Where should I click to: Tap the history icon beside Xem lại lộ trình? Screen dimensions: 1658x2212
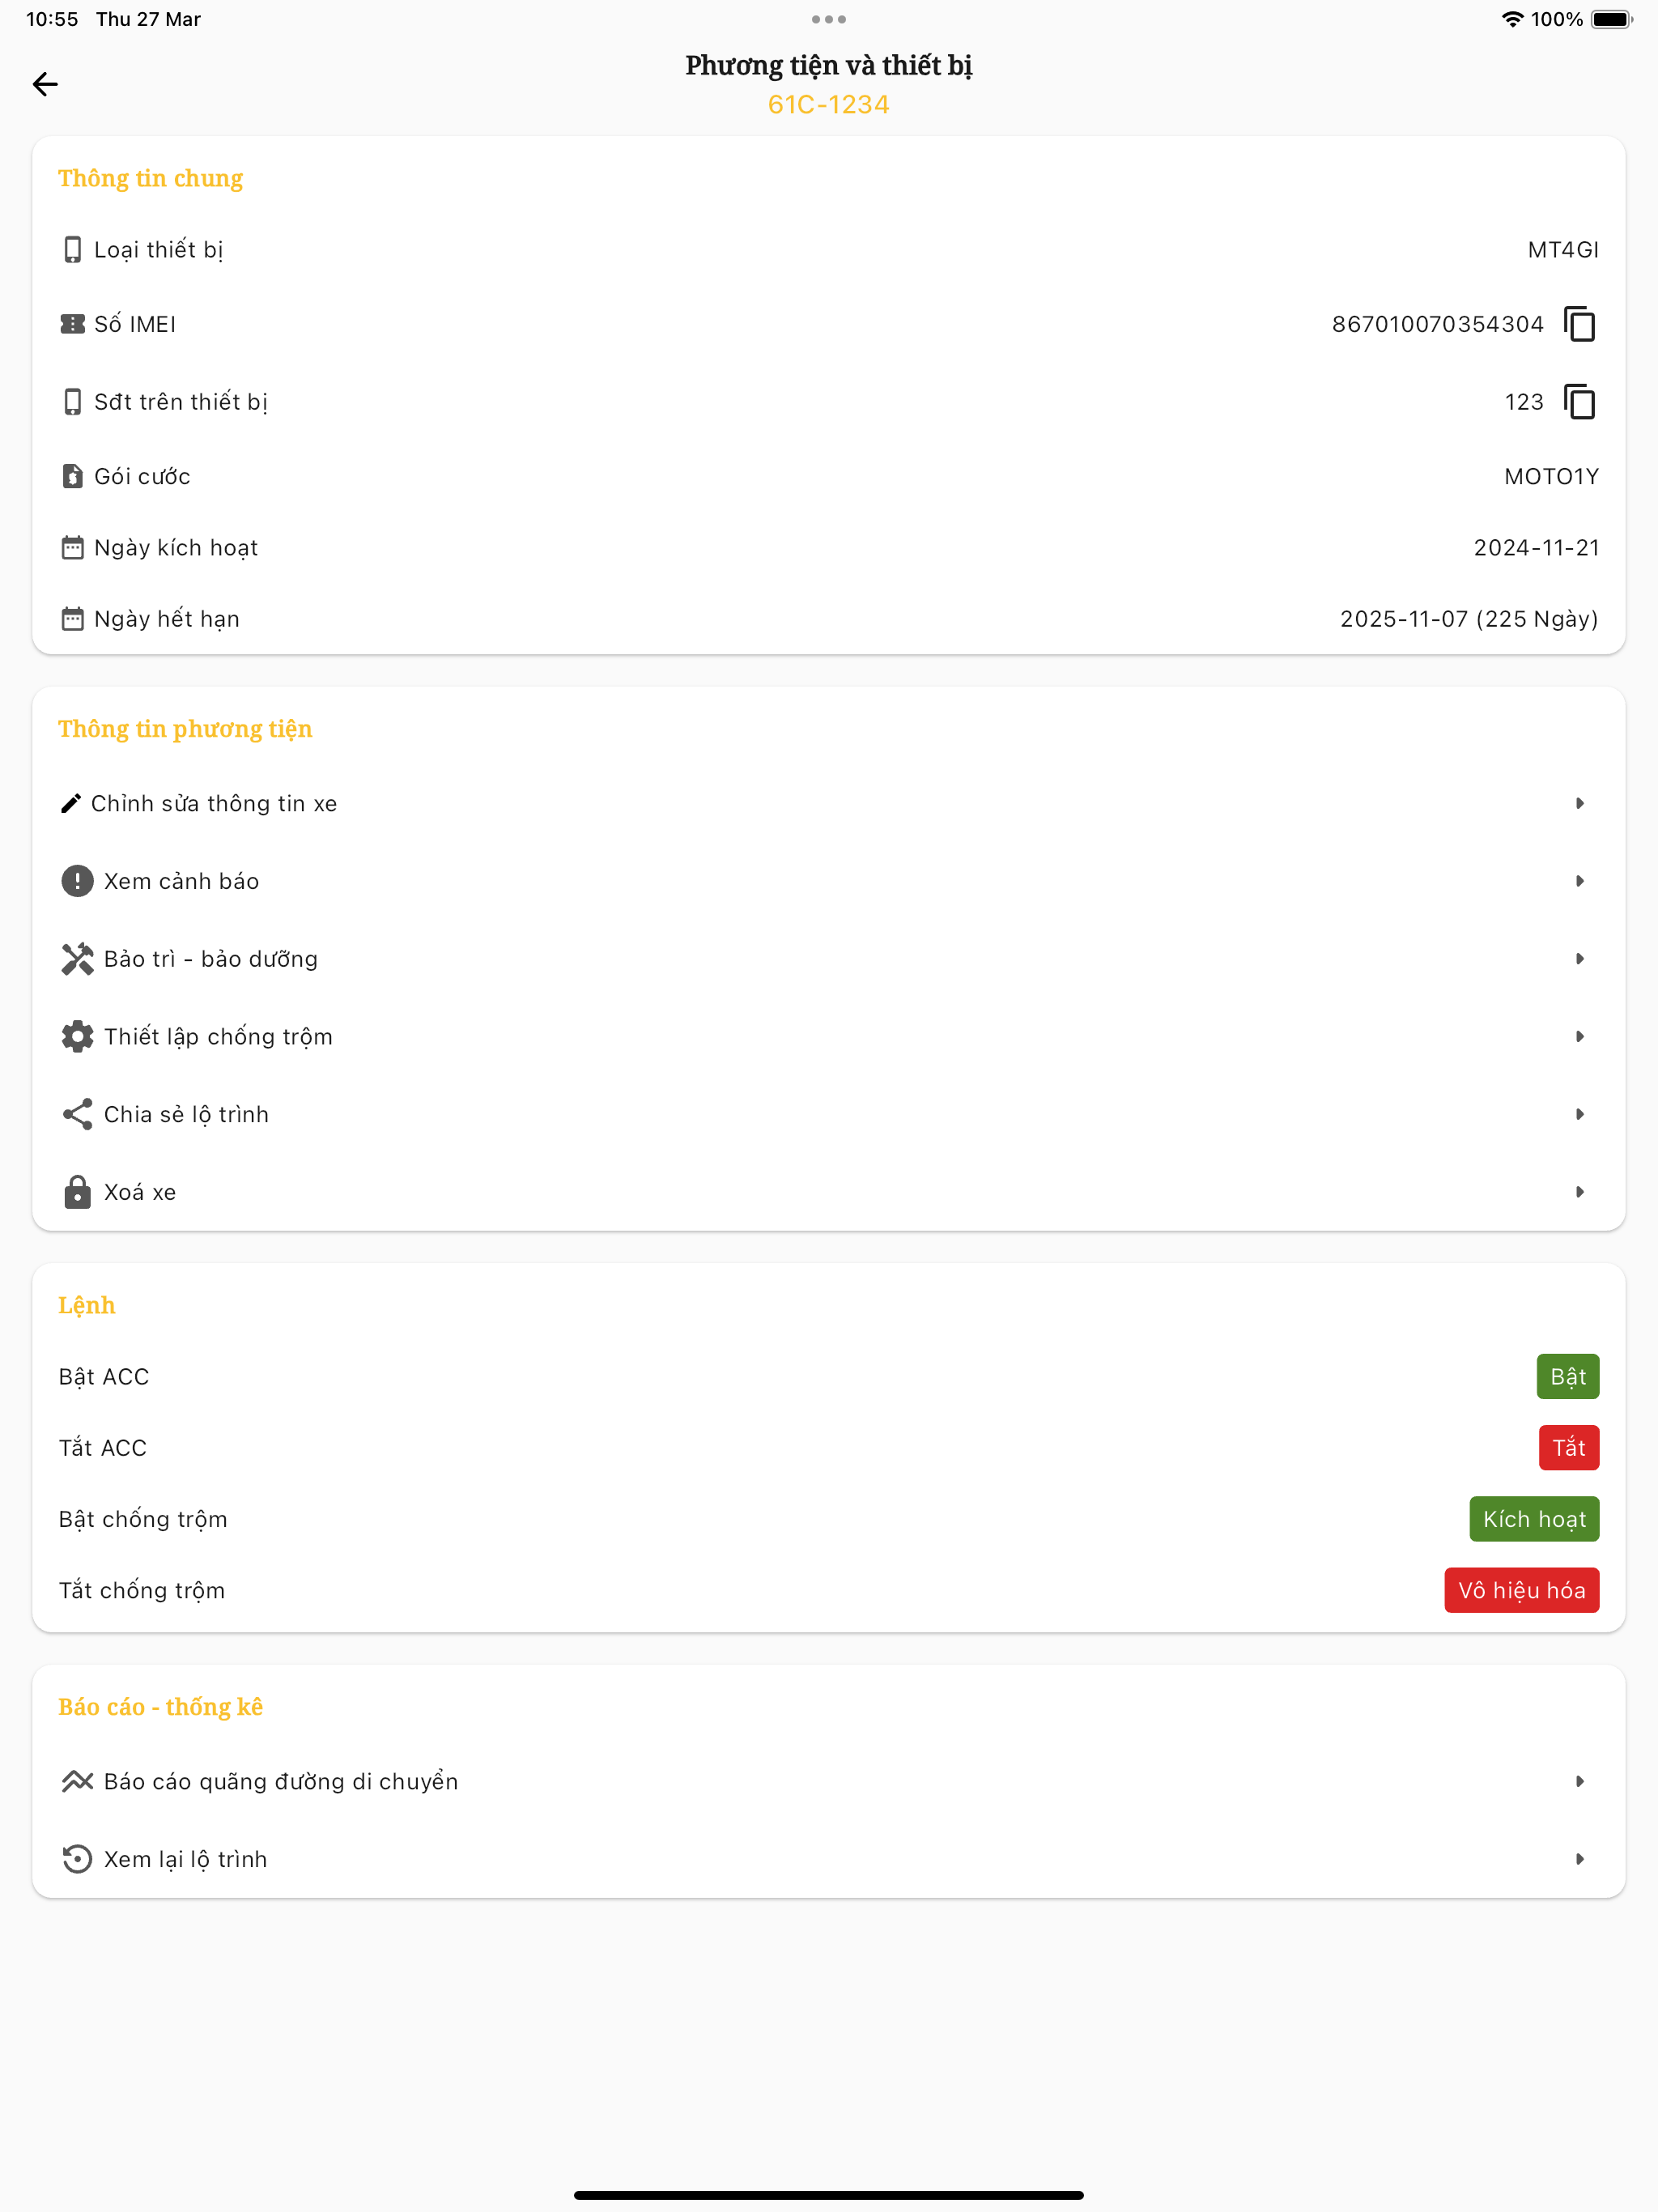(79, 1858)
